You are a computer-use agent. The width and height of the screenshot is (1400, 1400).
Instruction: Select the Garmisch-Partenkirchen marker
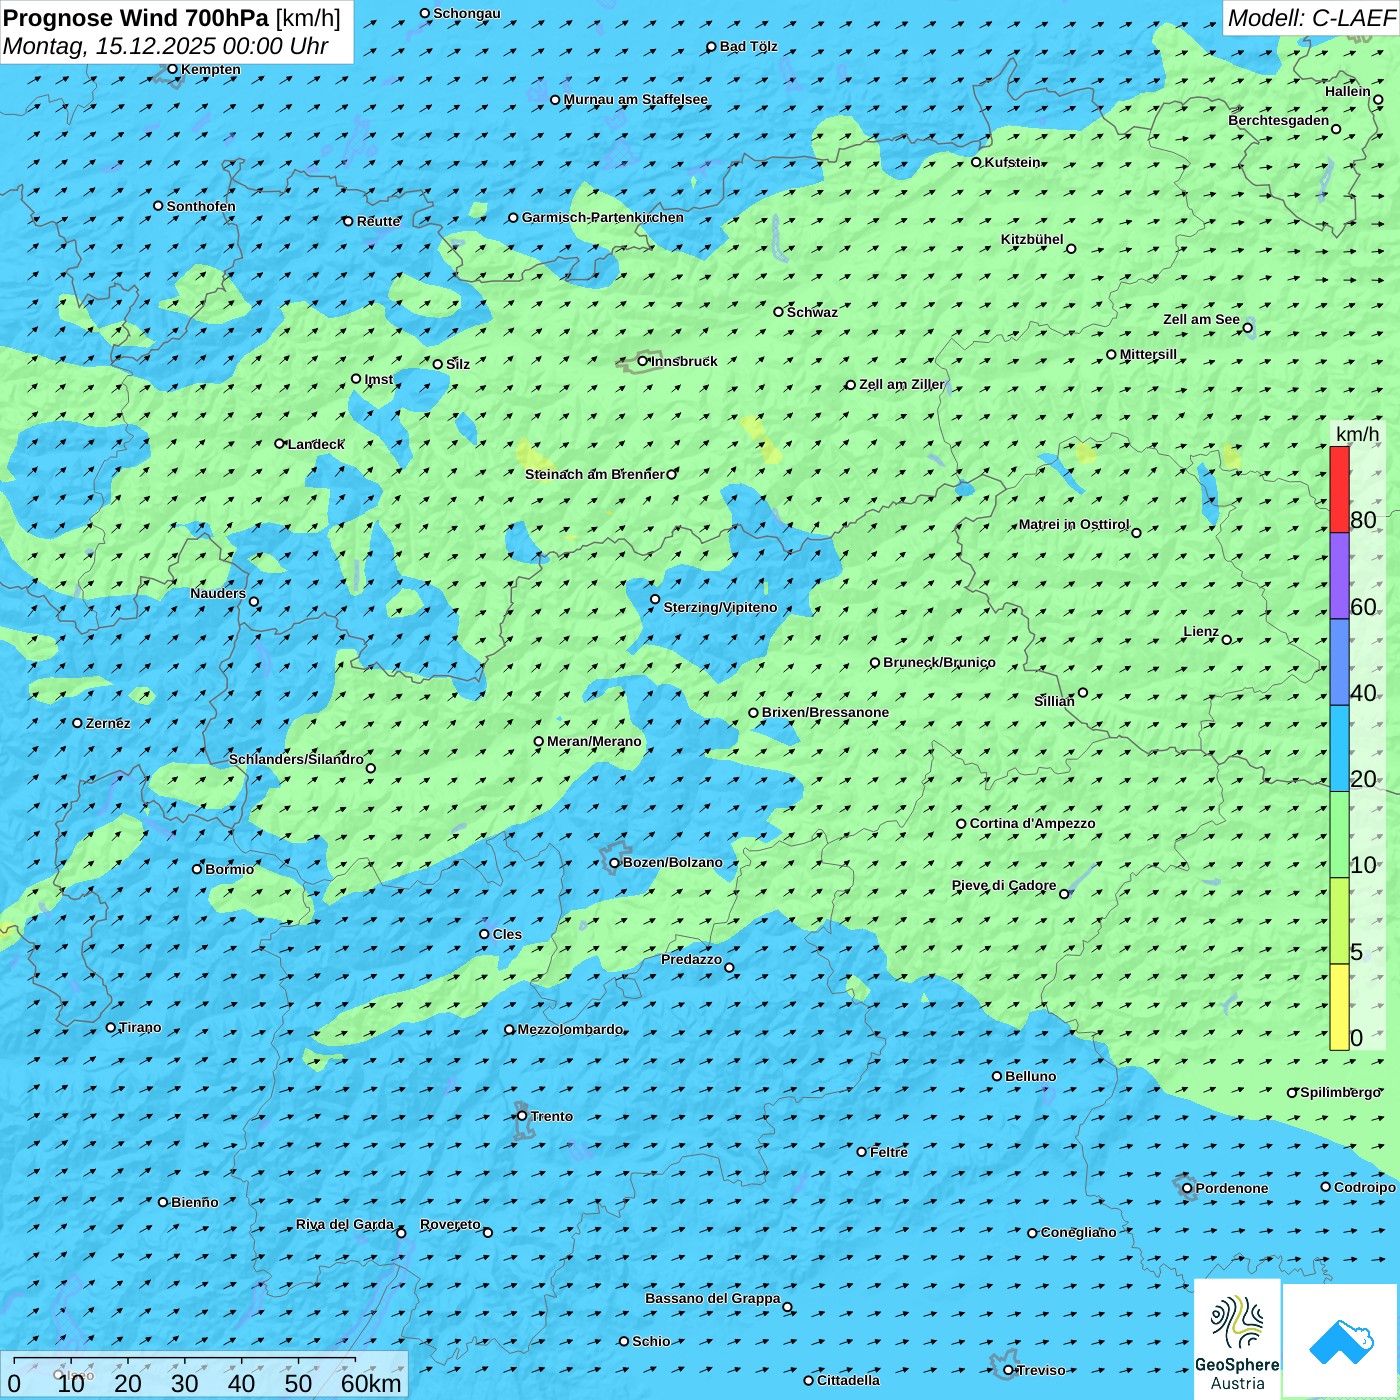tap(514, 218)
